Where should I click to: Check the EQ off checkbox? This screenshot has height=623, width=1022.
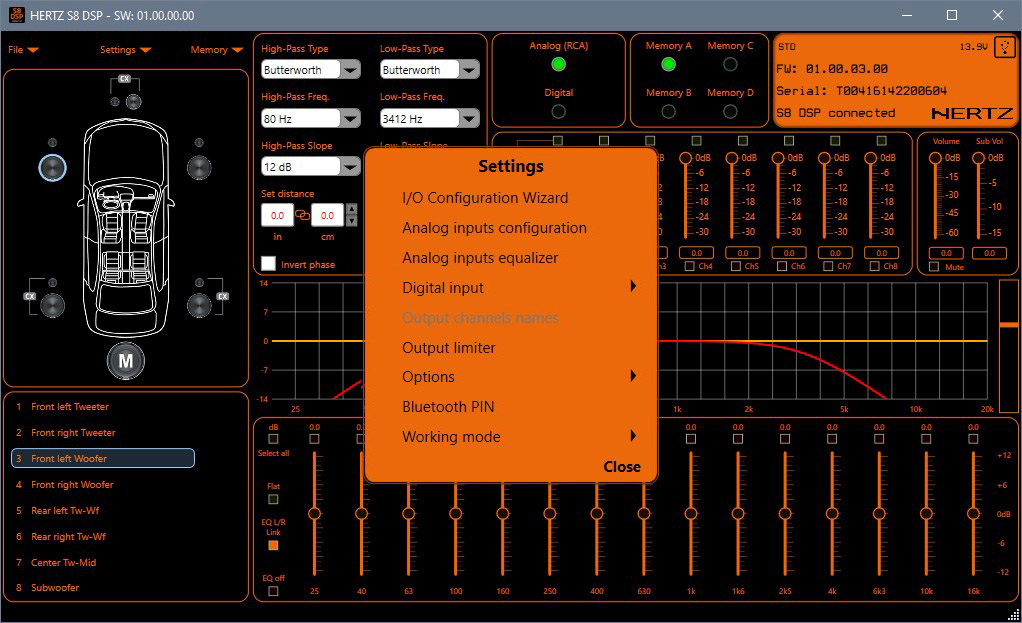(x=273, y=591)
